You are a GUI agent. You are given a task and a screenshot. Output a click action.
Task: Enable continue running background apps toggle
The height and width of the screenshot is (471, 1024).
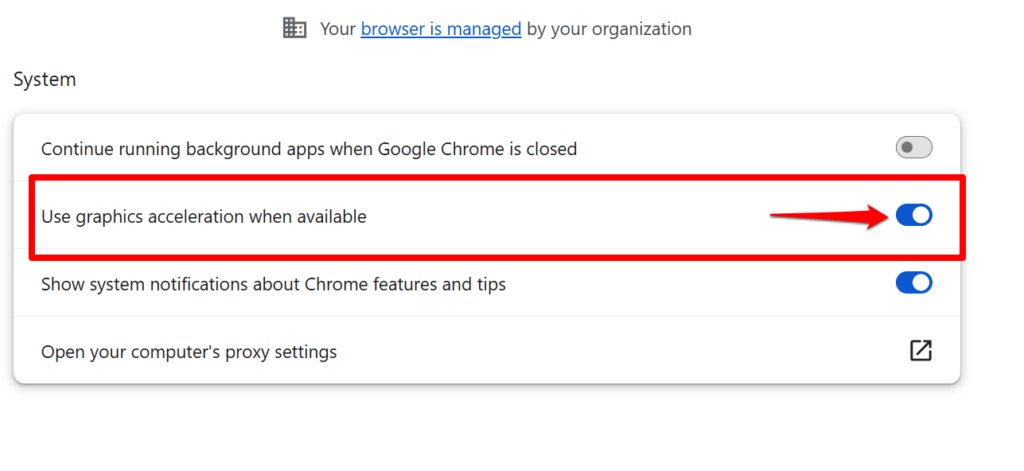tap(914, 149)
